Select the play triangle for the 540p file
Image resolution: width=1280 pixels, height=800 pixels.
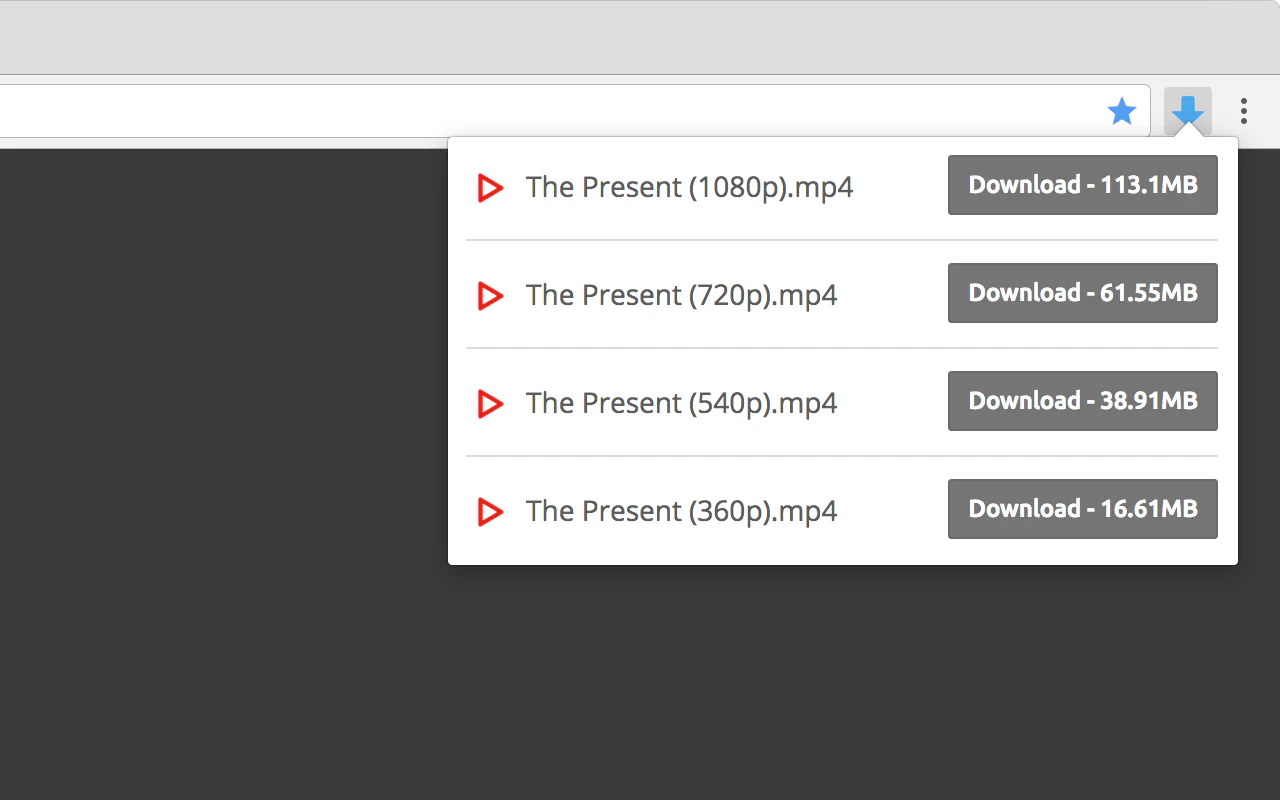click(490, 403)
